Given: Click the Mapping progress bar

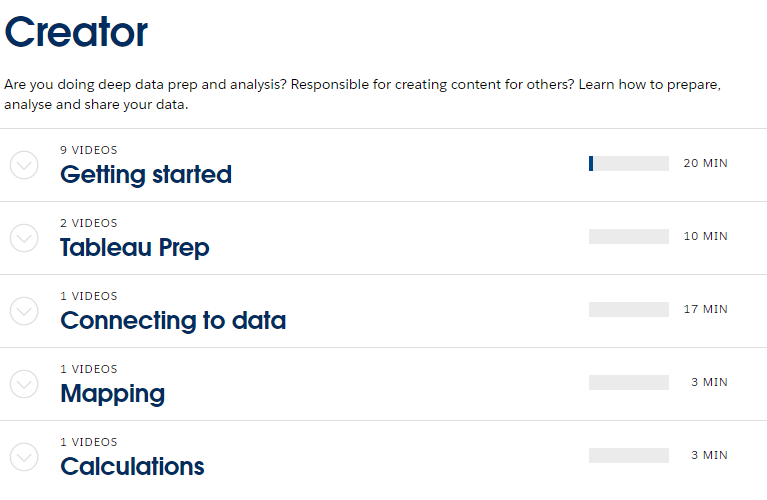Looking at the screenshot, I should 629,383.
